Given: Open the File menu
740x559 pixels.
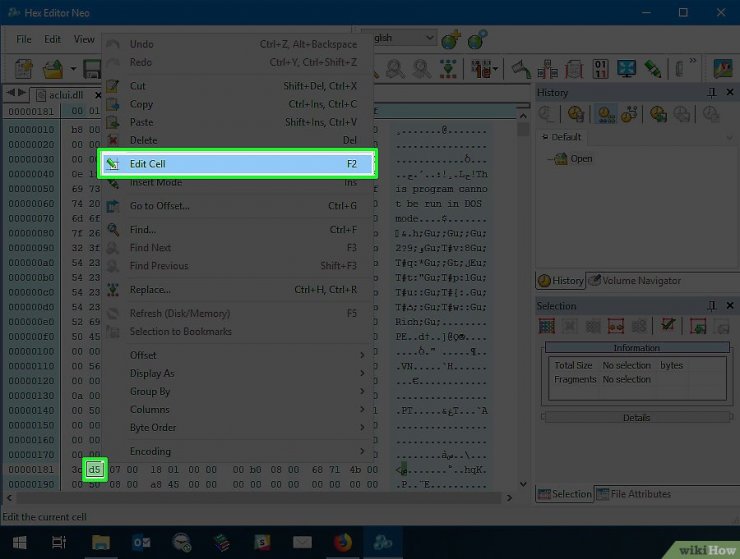Looking at the screenshot, I should click(24, 39).
